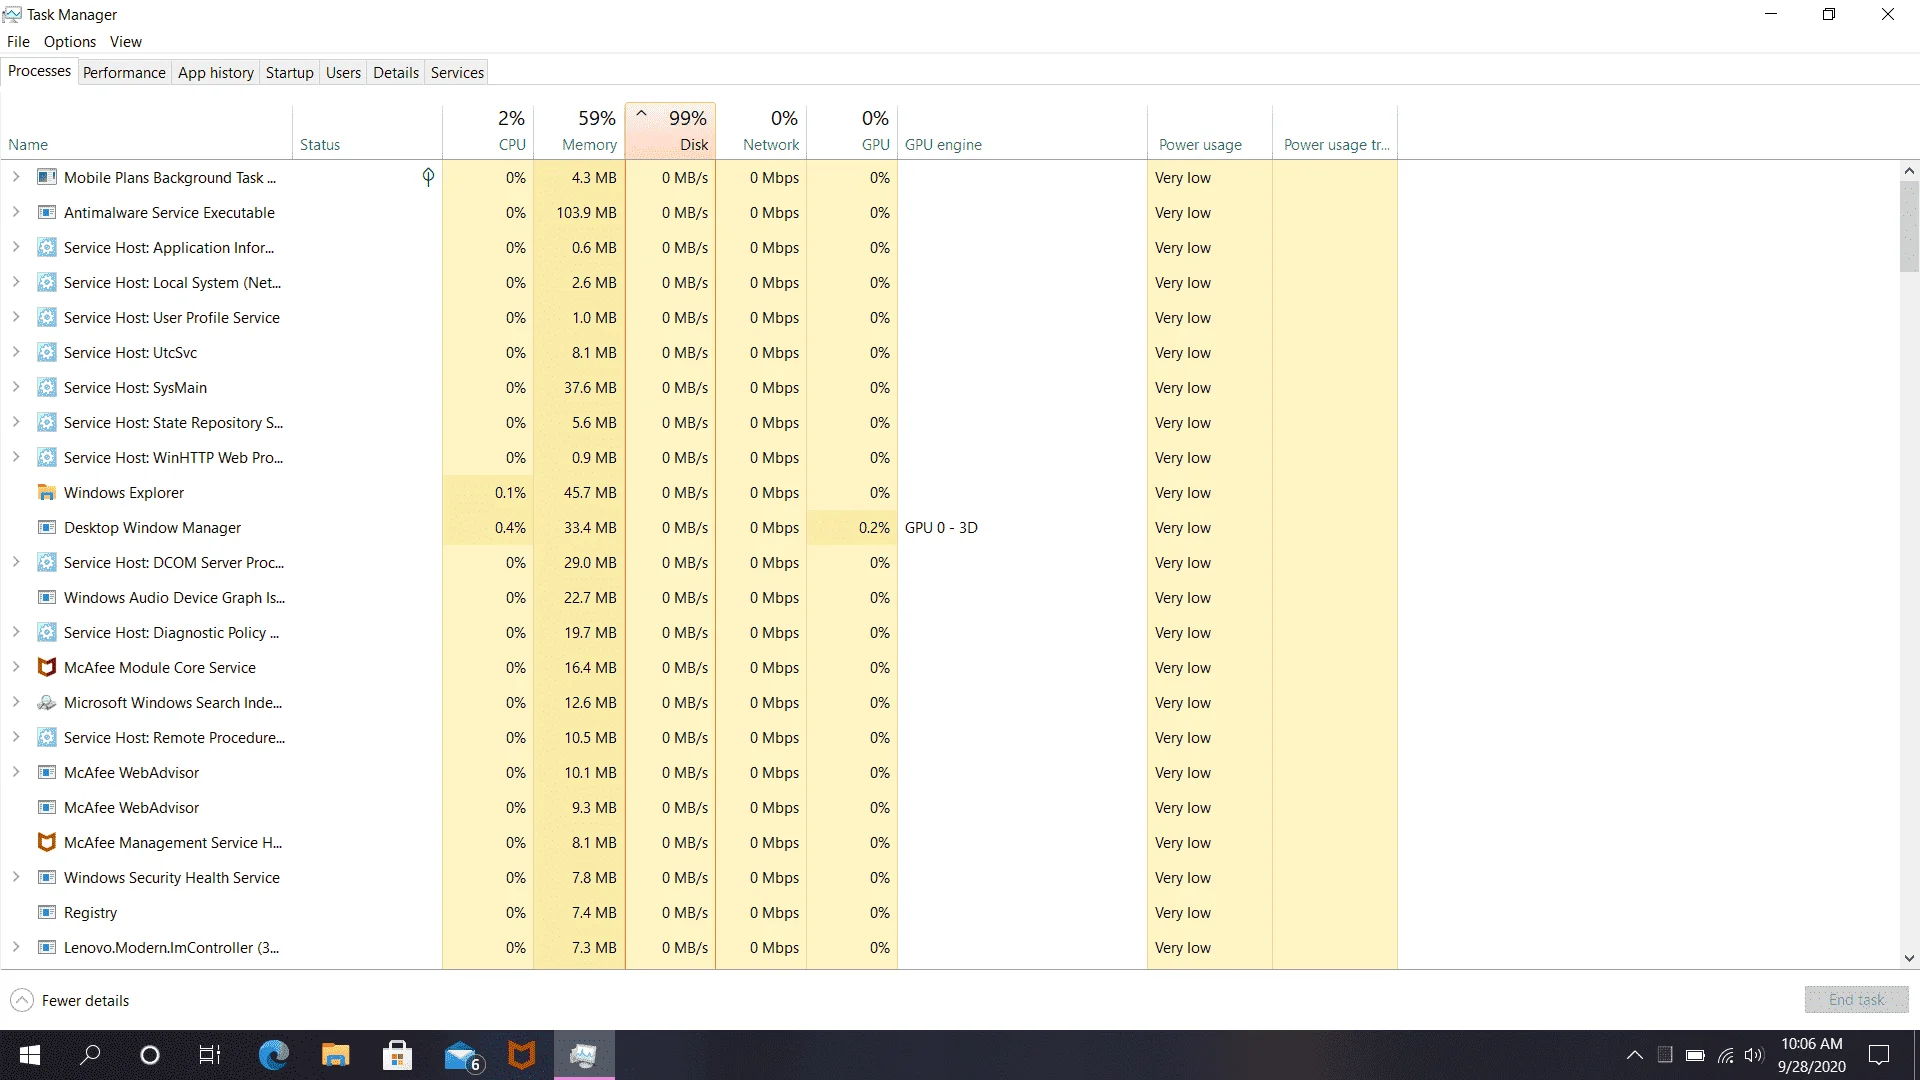Click the Windows Security Health Service icon

point(46,877)
